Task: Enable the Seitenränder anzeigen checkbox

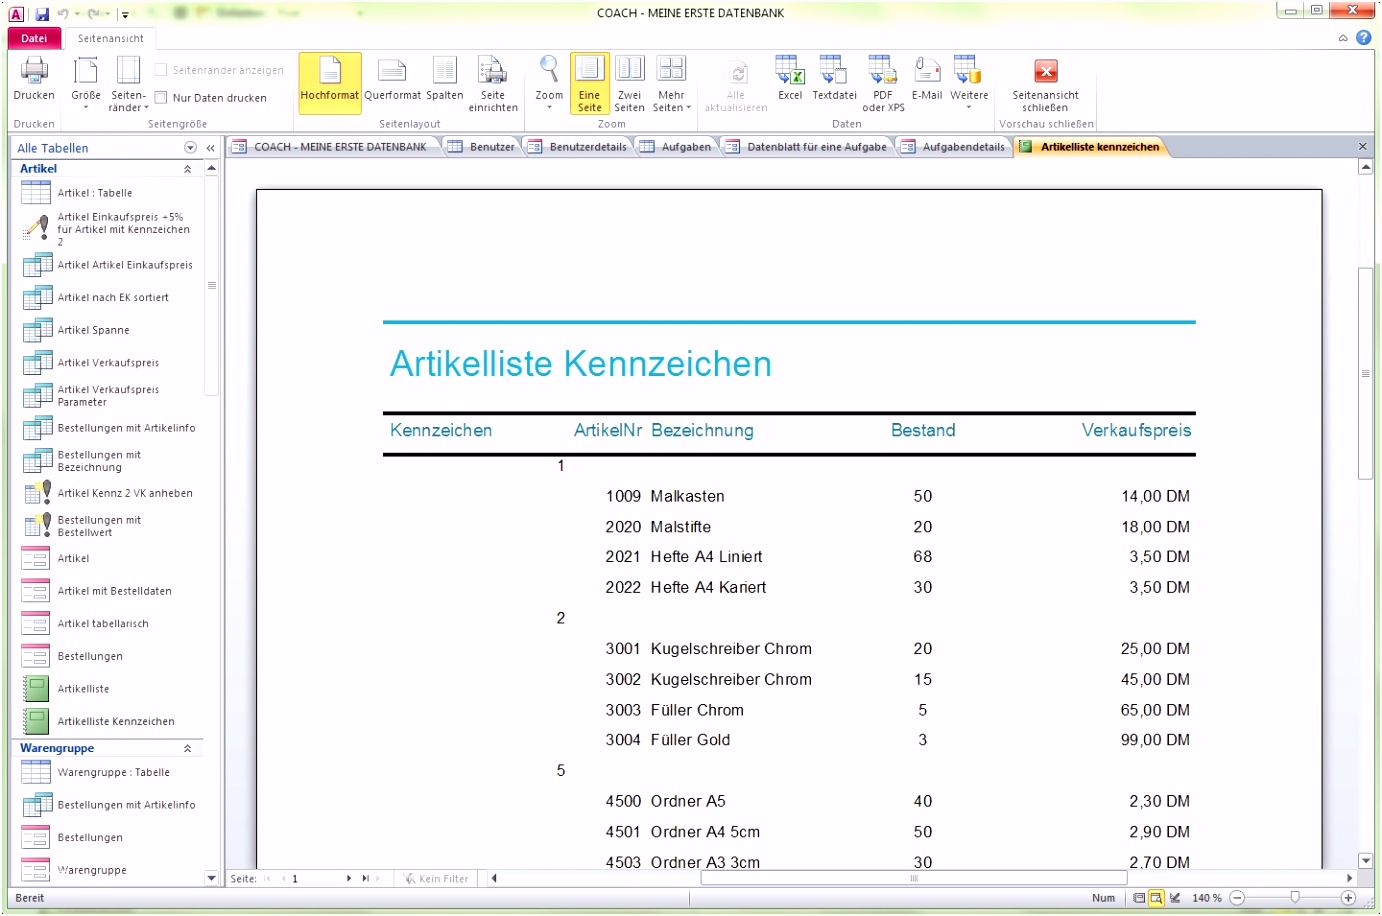Action: pyautogui.click(x=161, y=70)
